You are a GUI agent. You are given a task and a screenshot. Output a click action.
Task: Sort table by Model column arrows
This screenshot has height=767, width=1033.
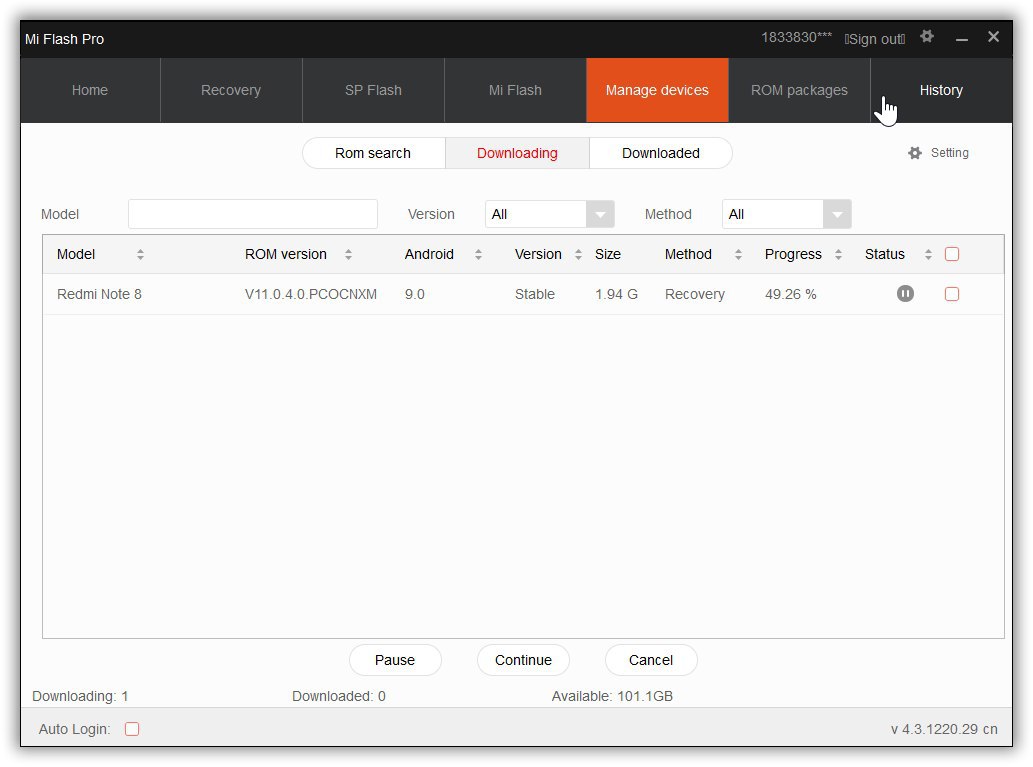coord(140,254)
